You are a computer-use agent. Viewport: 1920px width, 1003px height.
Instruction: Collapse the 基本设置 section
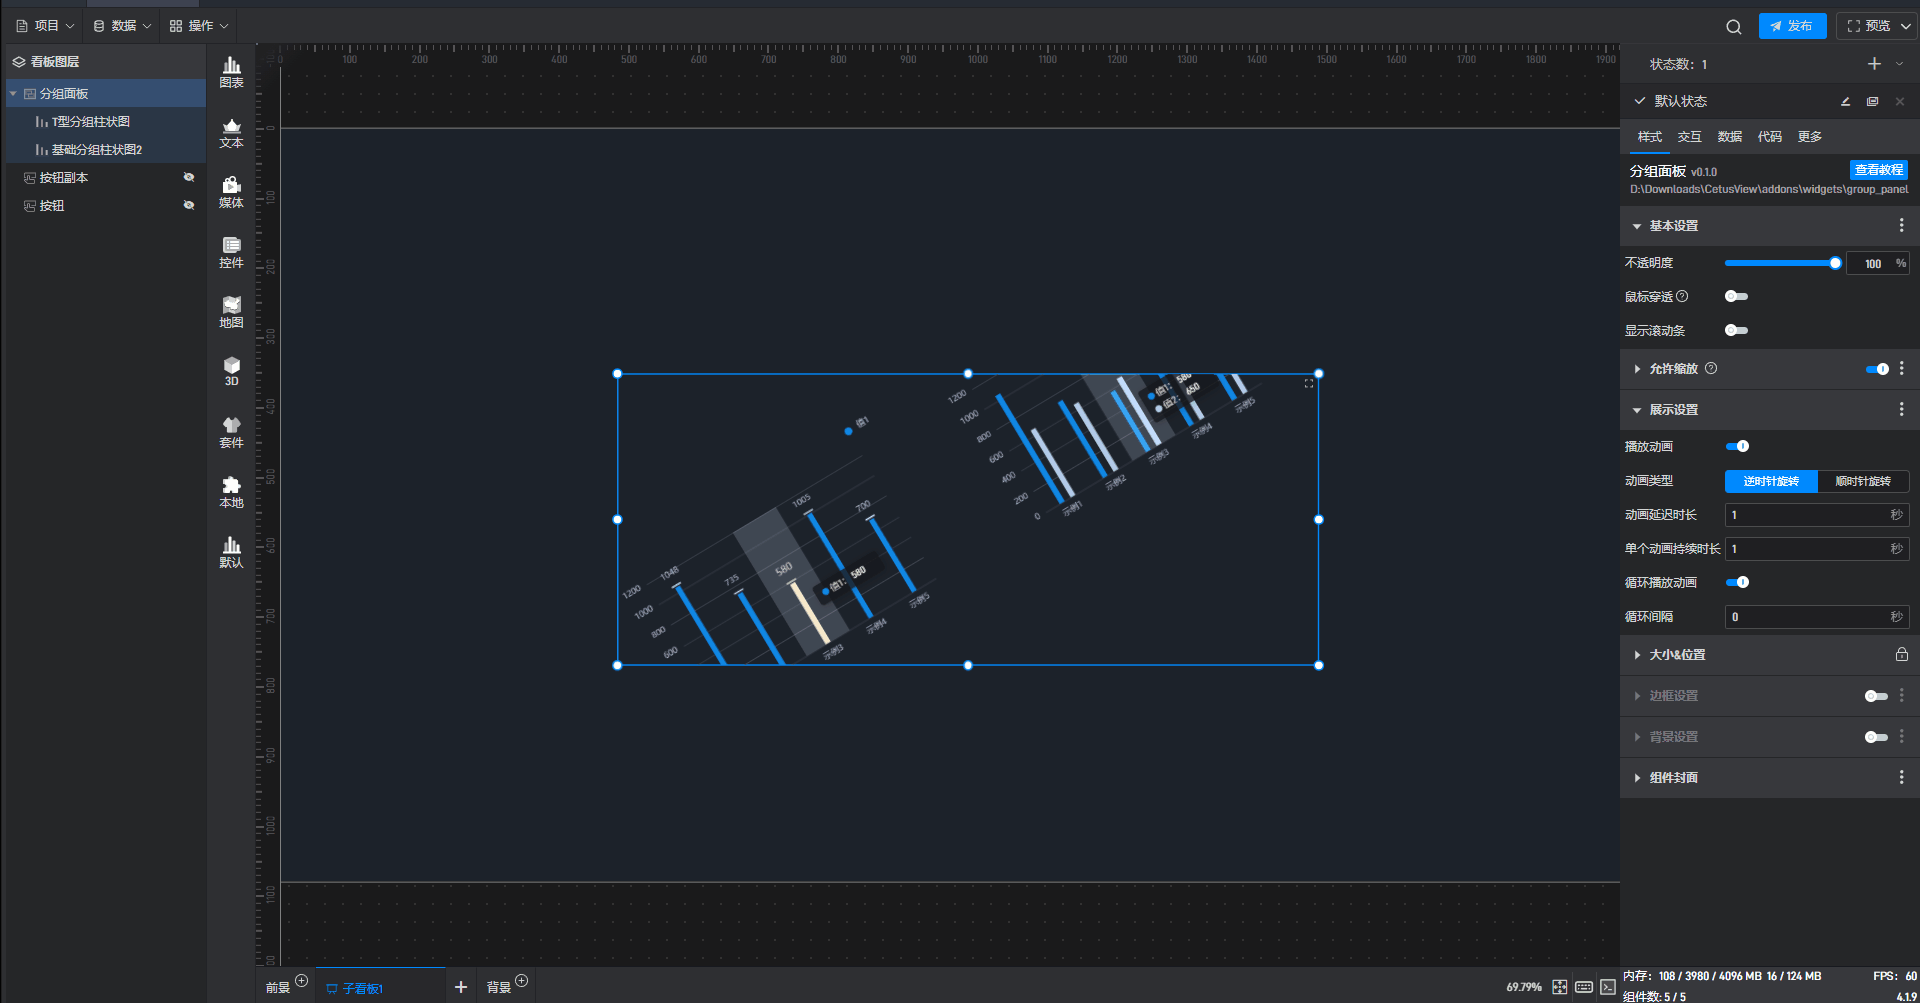[1637, 227]
